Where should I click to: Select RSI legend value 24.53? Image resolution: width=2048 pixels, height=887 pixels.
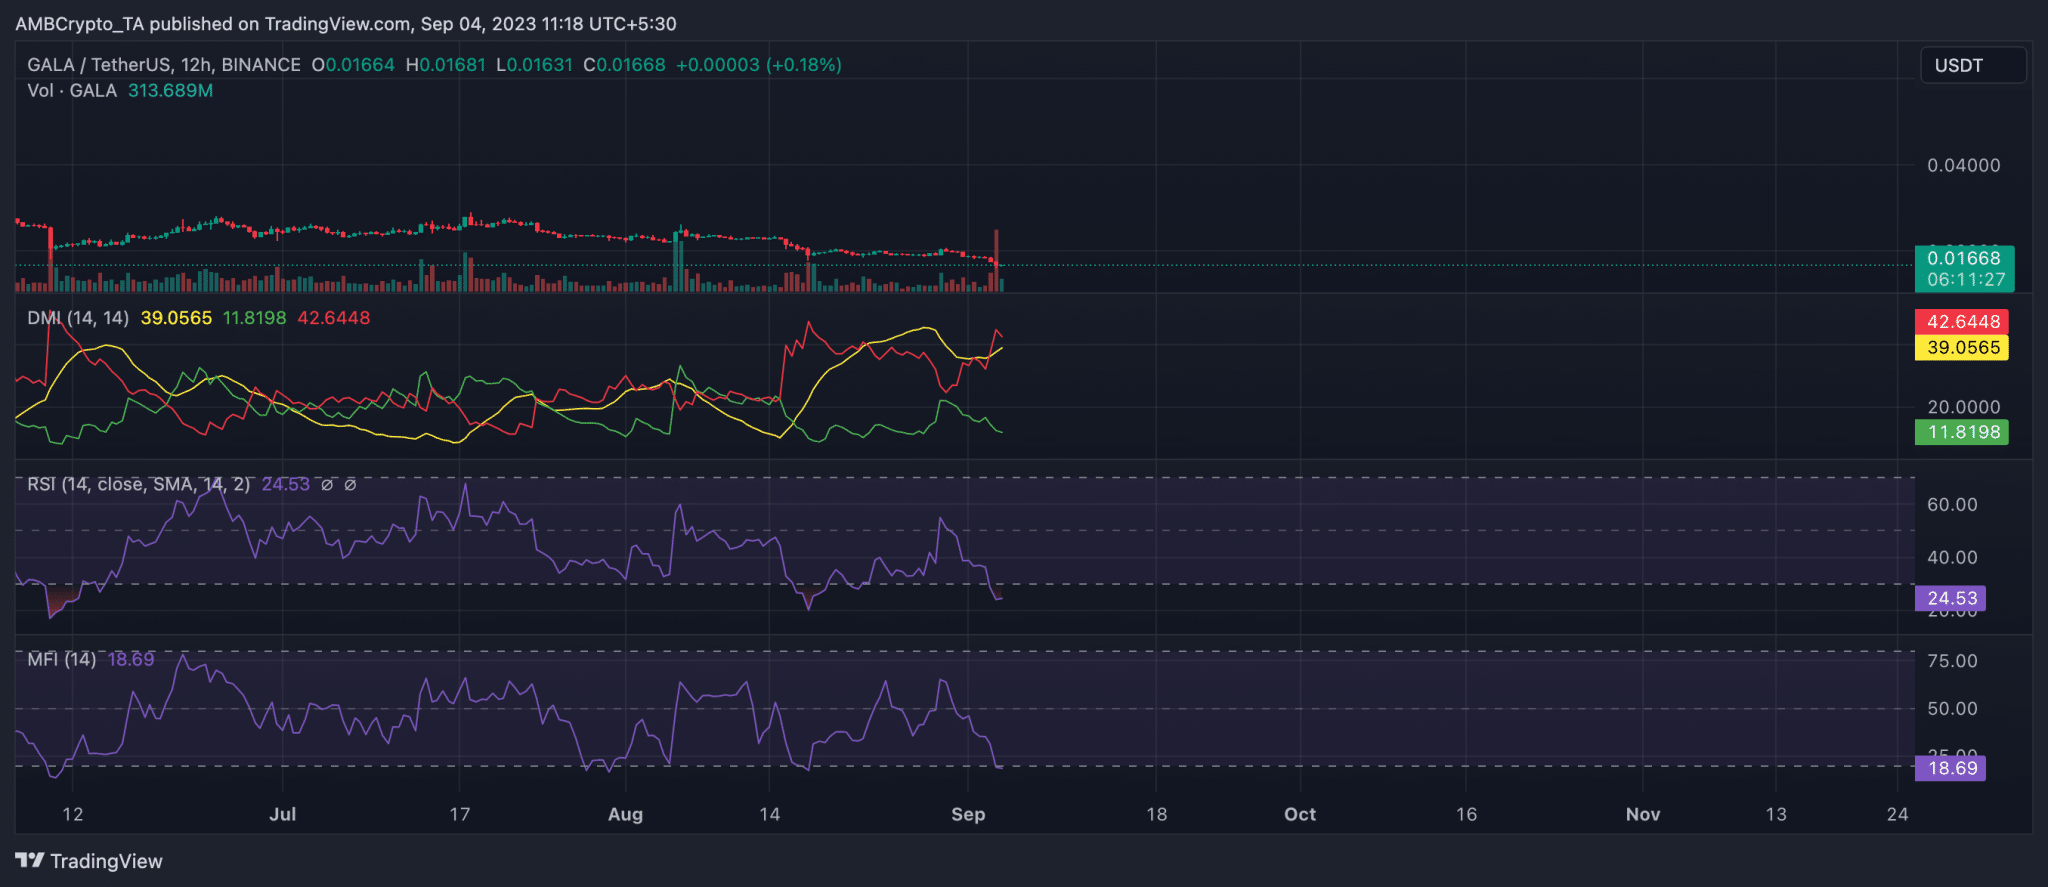pyautogui.click(x=286, y=484)
